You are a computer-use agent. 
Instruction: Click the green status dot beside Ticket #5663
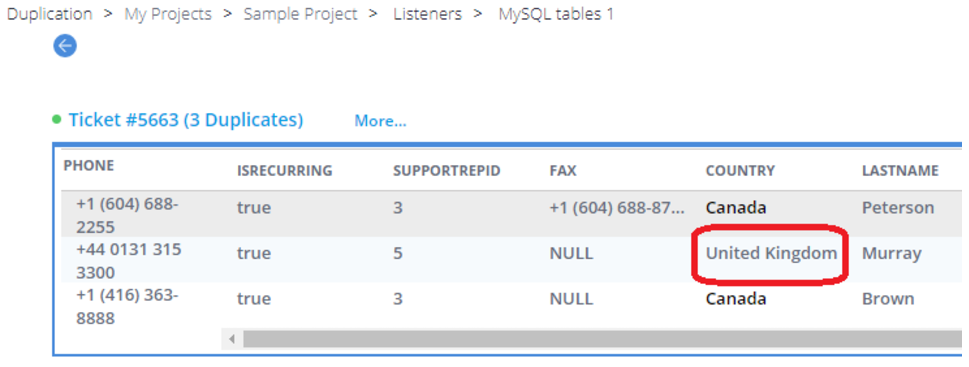pos(57,120)
